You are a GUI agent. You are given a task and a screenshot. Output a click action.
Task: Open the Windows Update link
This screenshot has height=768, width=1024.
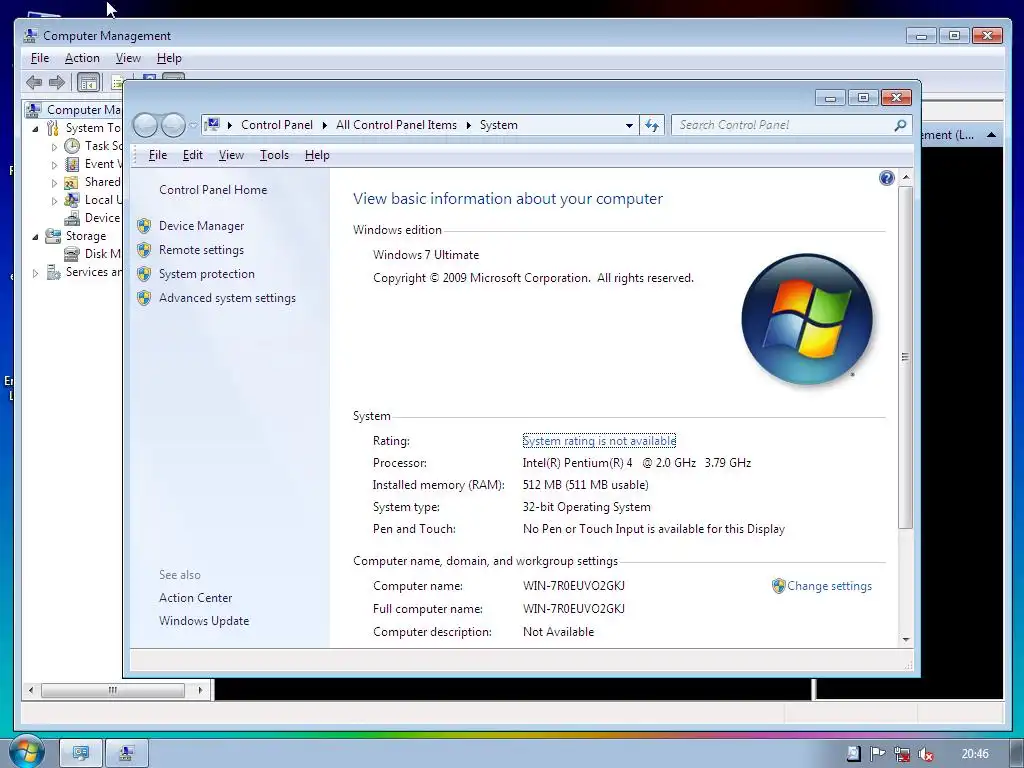[204, 621]
